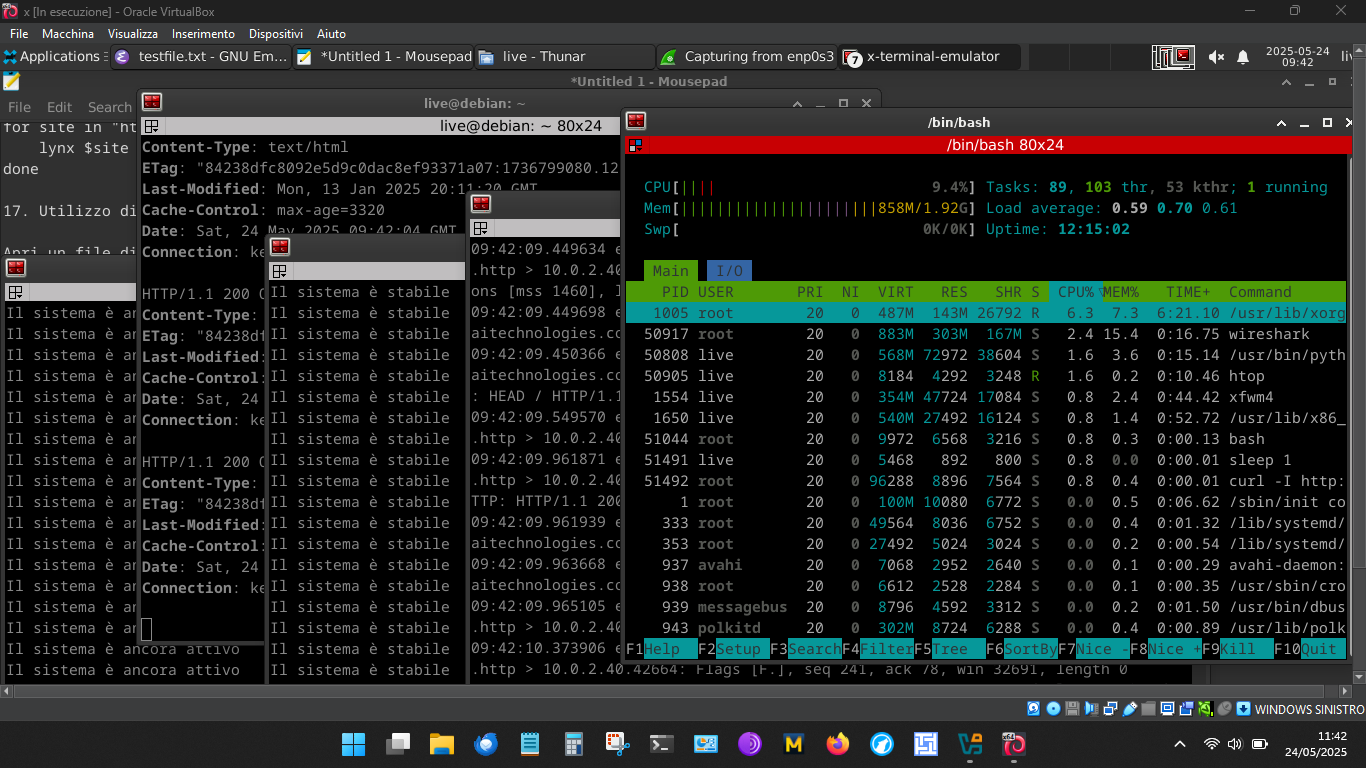Switch to the Capturing from enp0s3 panel button
This screenshot has width=1366, height=768.
pyautogui.click(x=747, y=57)
